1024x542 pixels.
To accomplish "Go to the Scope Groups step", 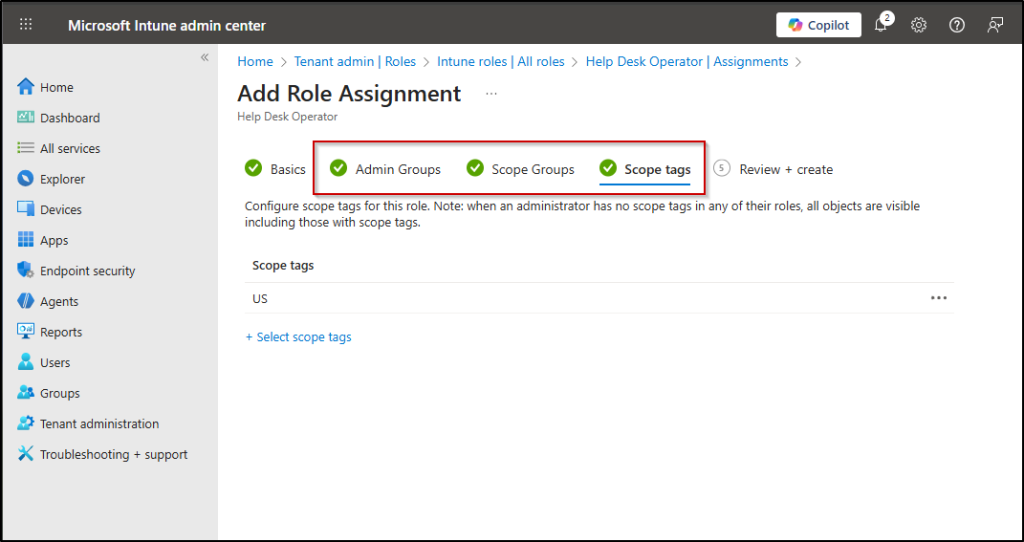I will point(532,169).
